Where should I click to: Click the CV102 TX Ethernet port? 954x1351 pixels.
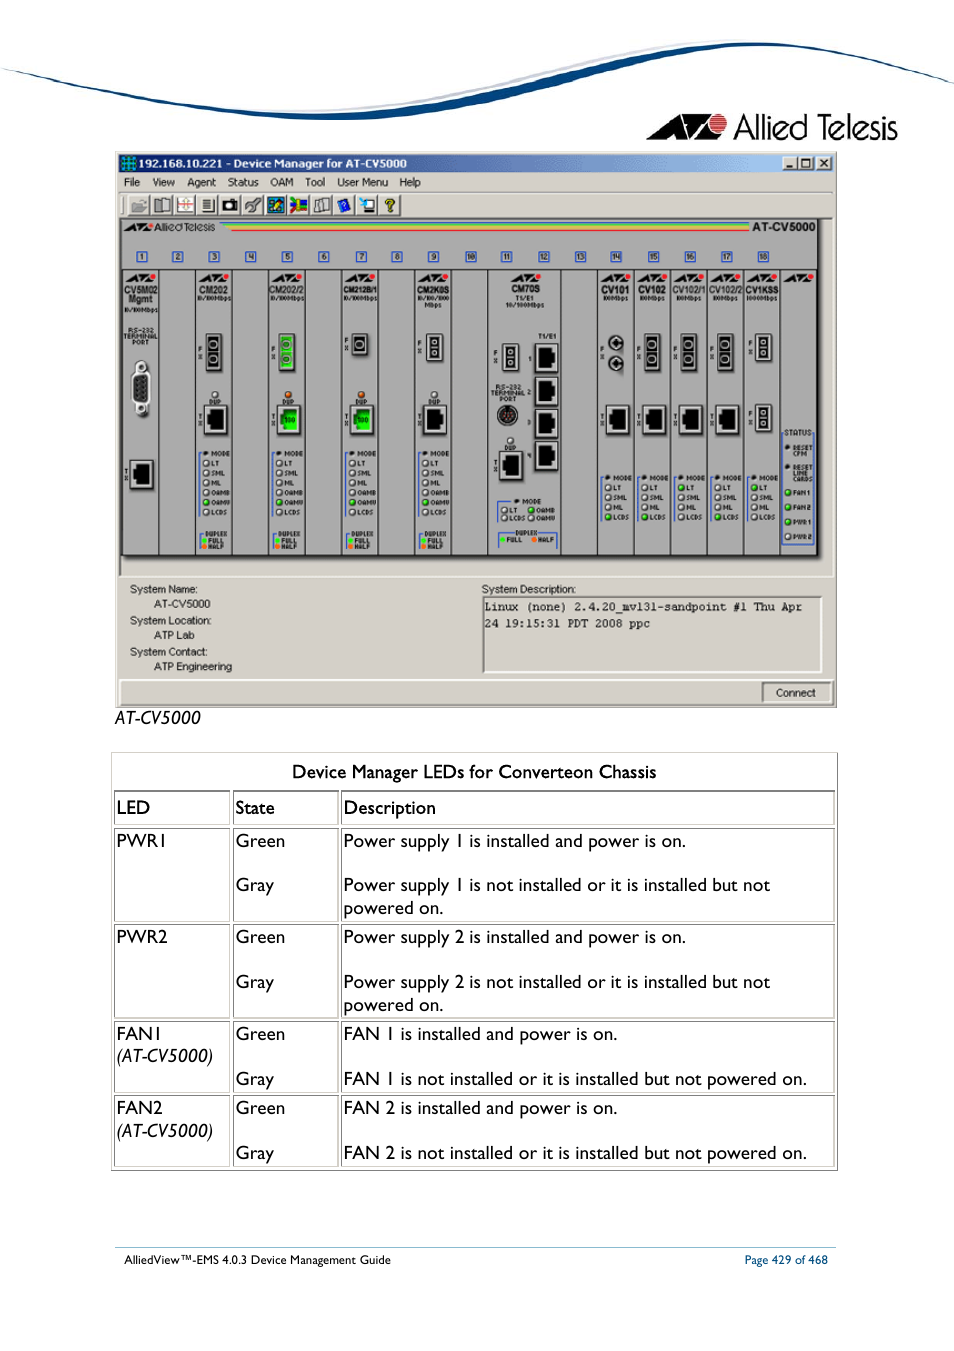click(654, 419)
